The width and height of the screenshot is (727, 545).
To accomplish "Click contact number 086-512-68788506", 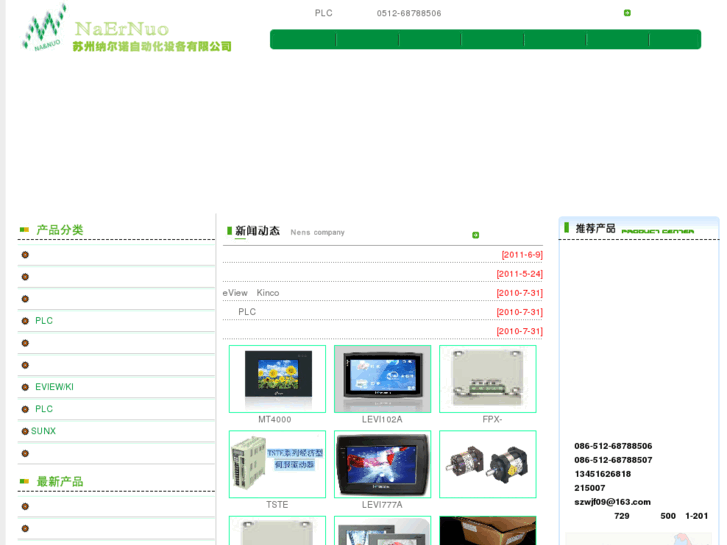I will 613,446.
